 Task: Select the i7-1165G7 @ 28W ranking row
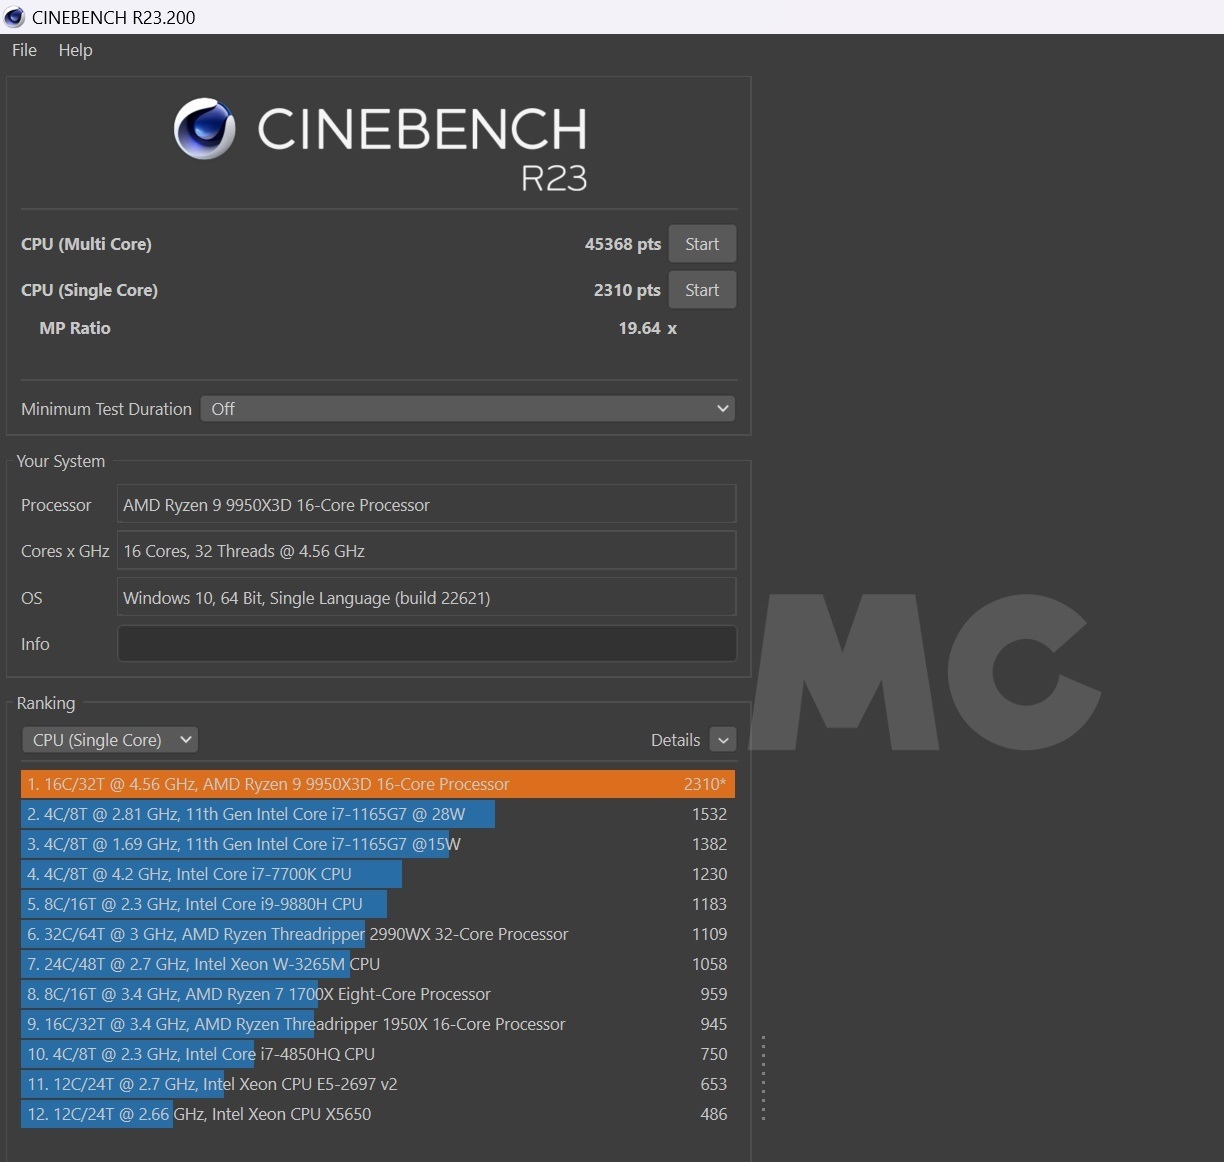(377, 814)
